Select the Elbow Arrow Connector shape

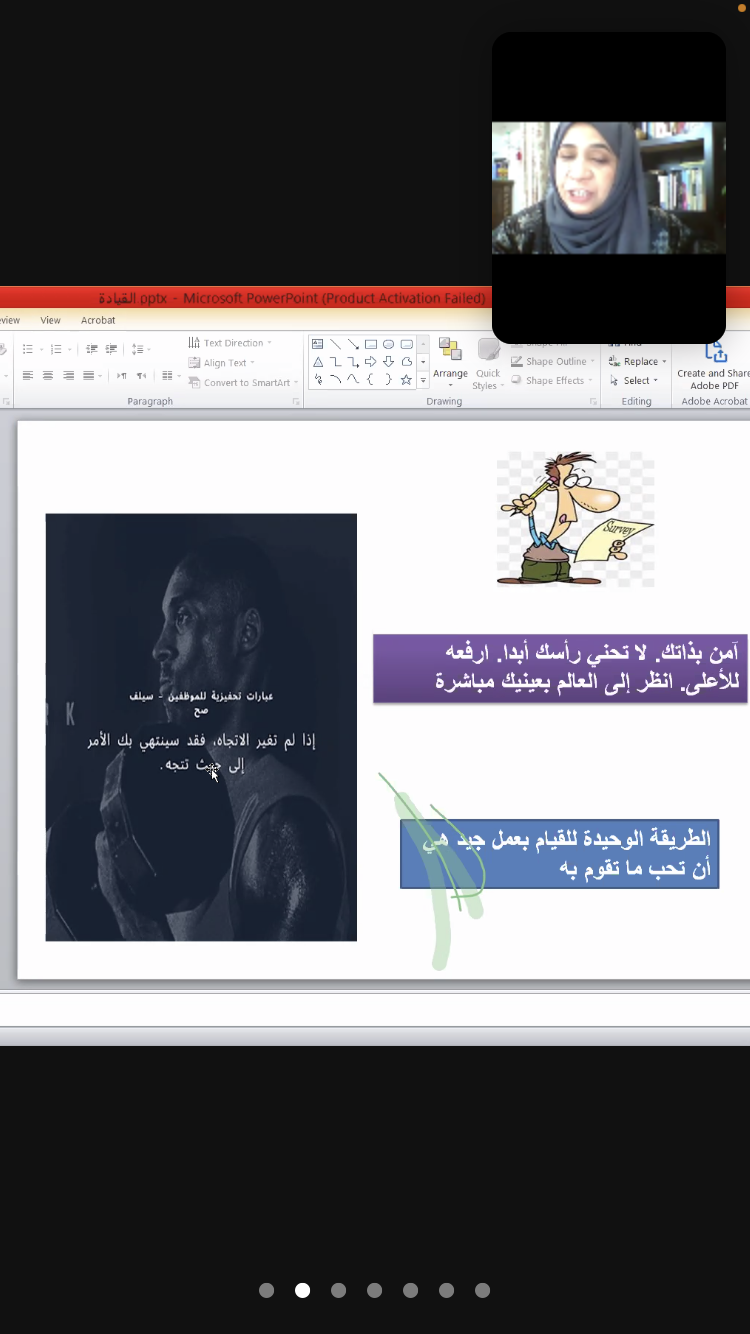[353, 362]
